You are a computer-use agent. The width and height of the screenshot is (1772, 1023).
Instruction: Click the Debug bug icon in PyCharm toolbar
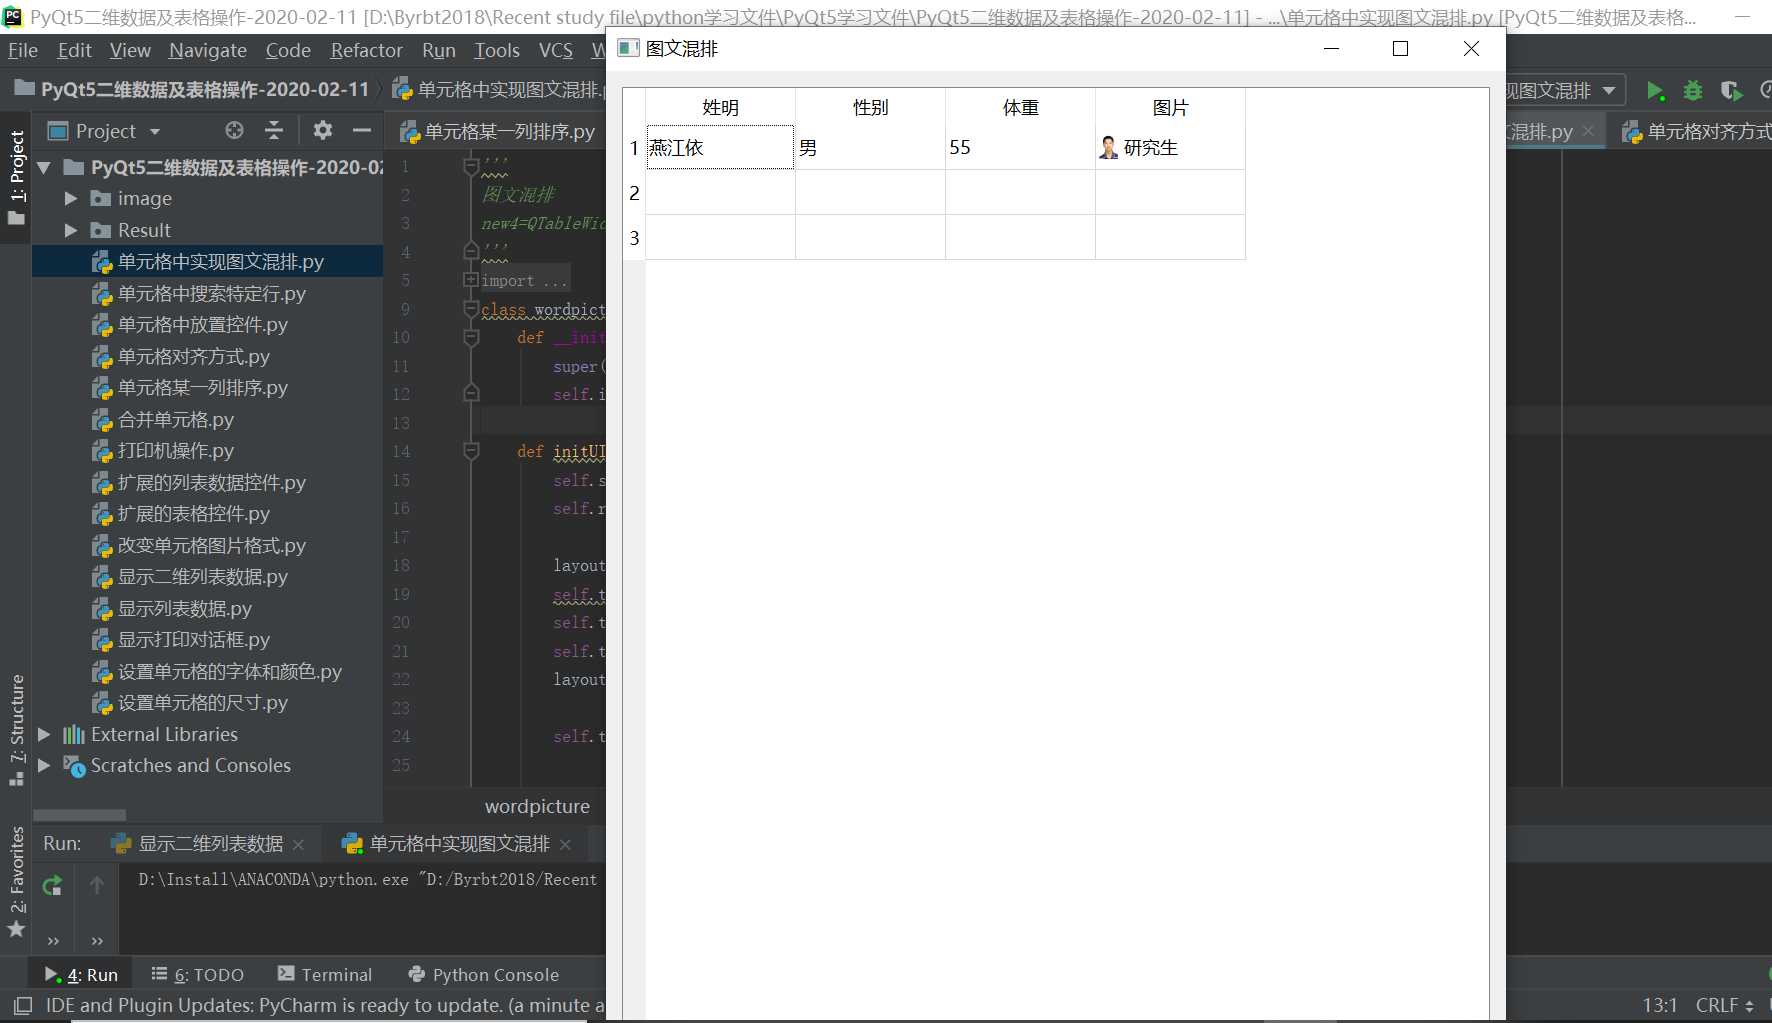(x=1693, y=91)
